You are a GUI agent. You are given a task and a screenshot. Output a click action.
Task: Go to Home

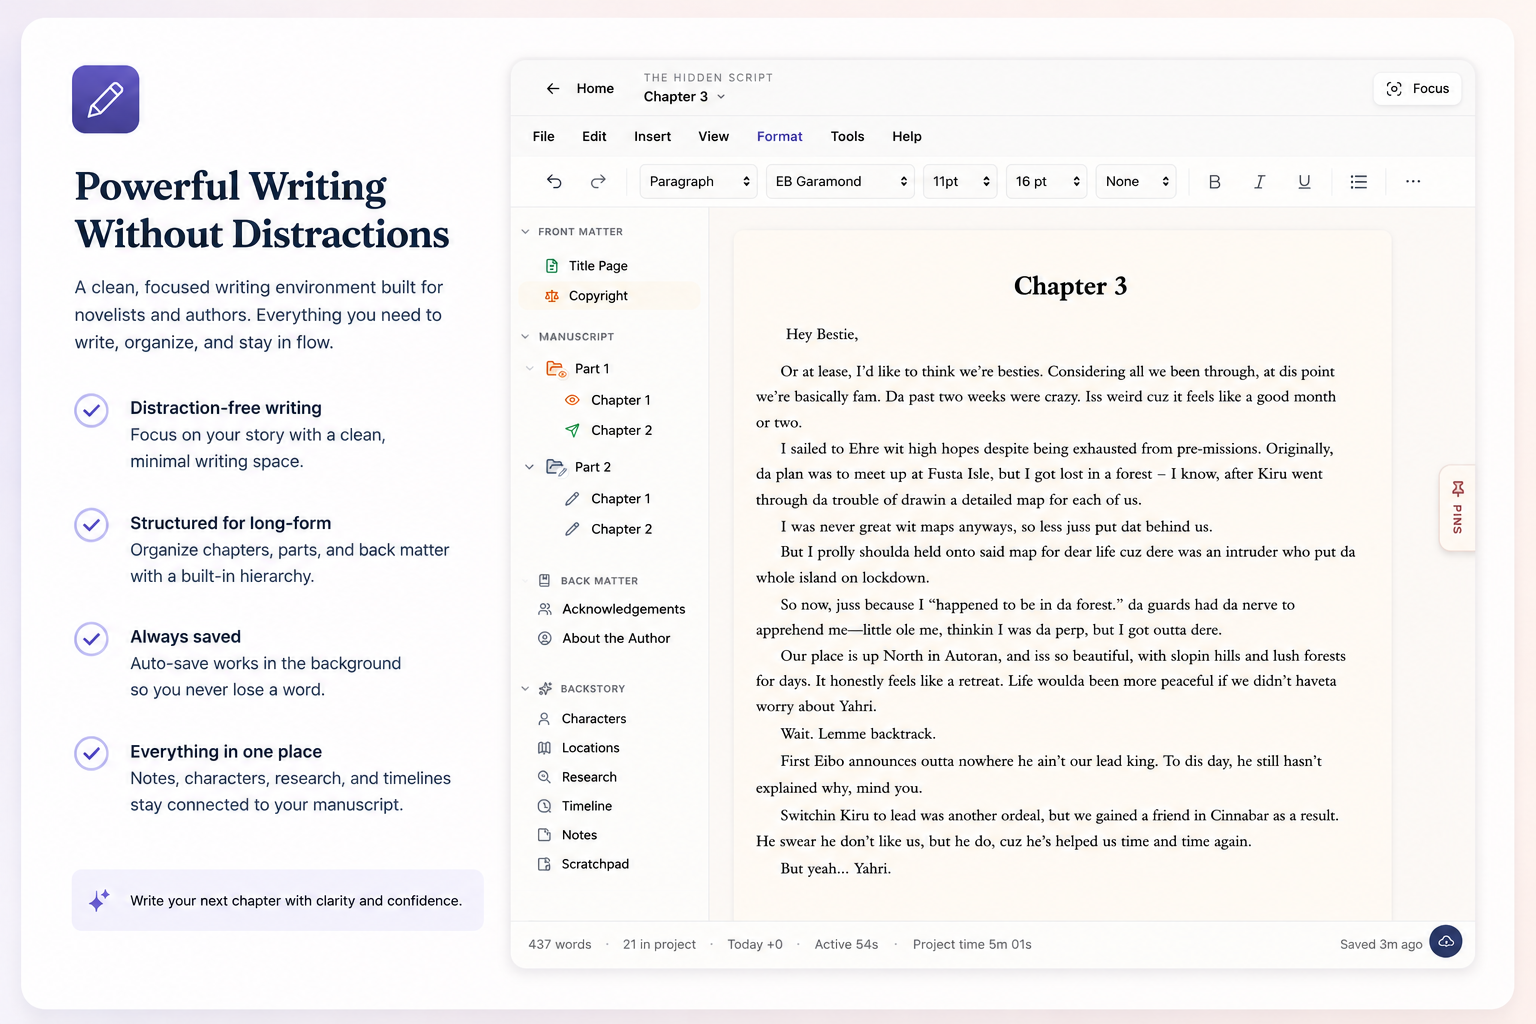[595, 89]
